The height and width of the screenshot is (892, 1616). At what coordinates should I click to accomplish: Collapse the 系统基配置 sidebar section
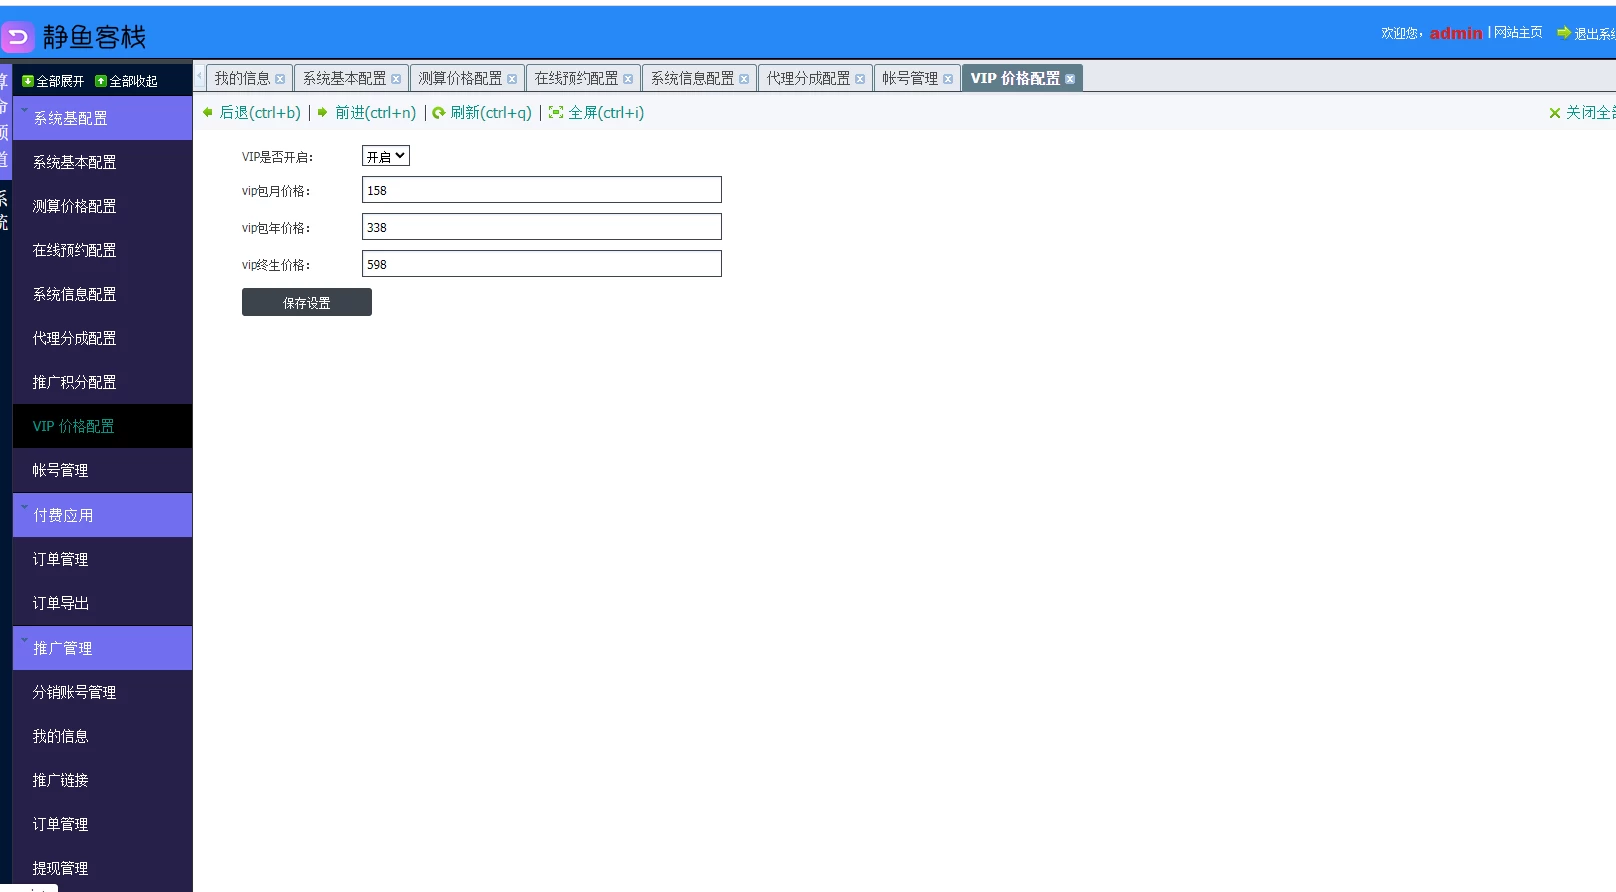[102, 118]
